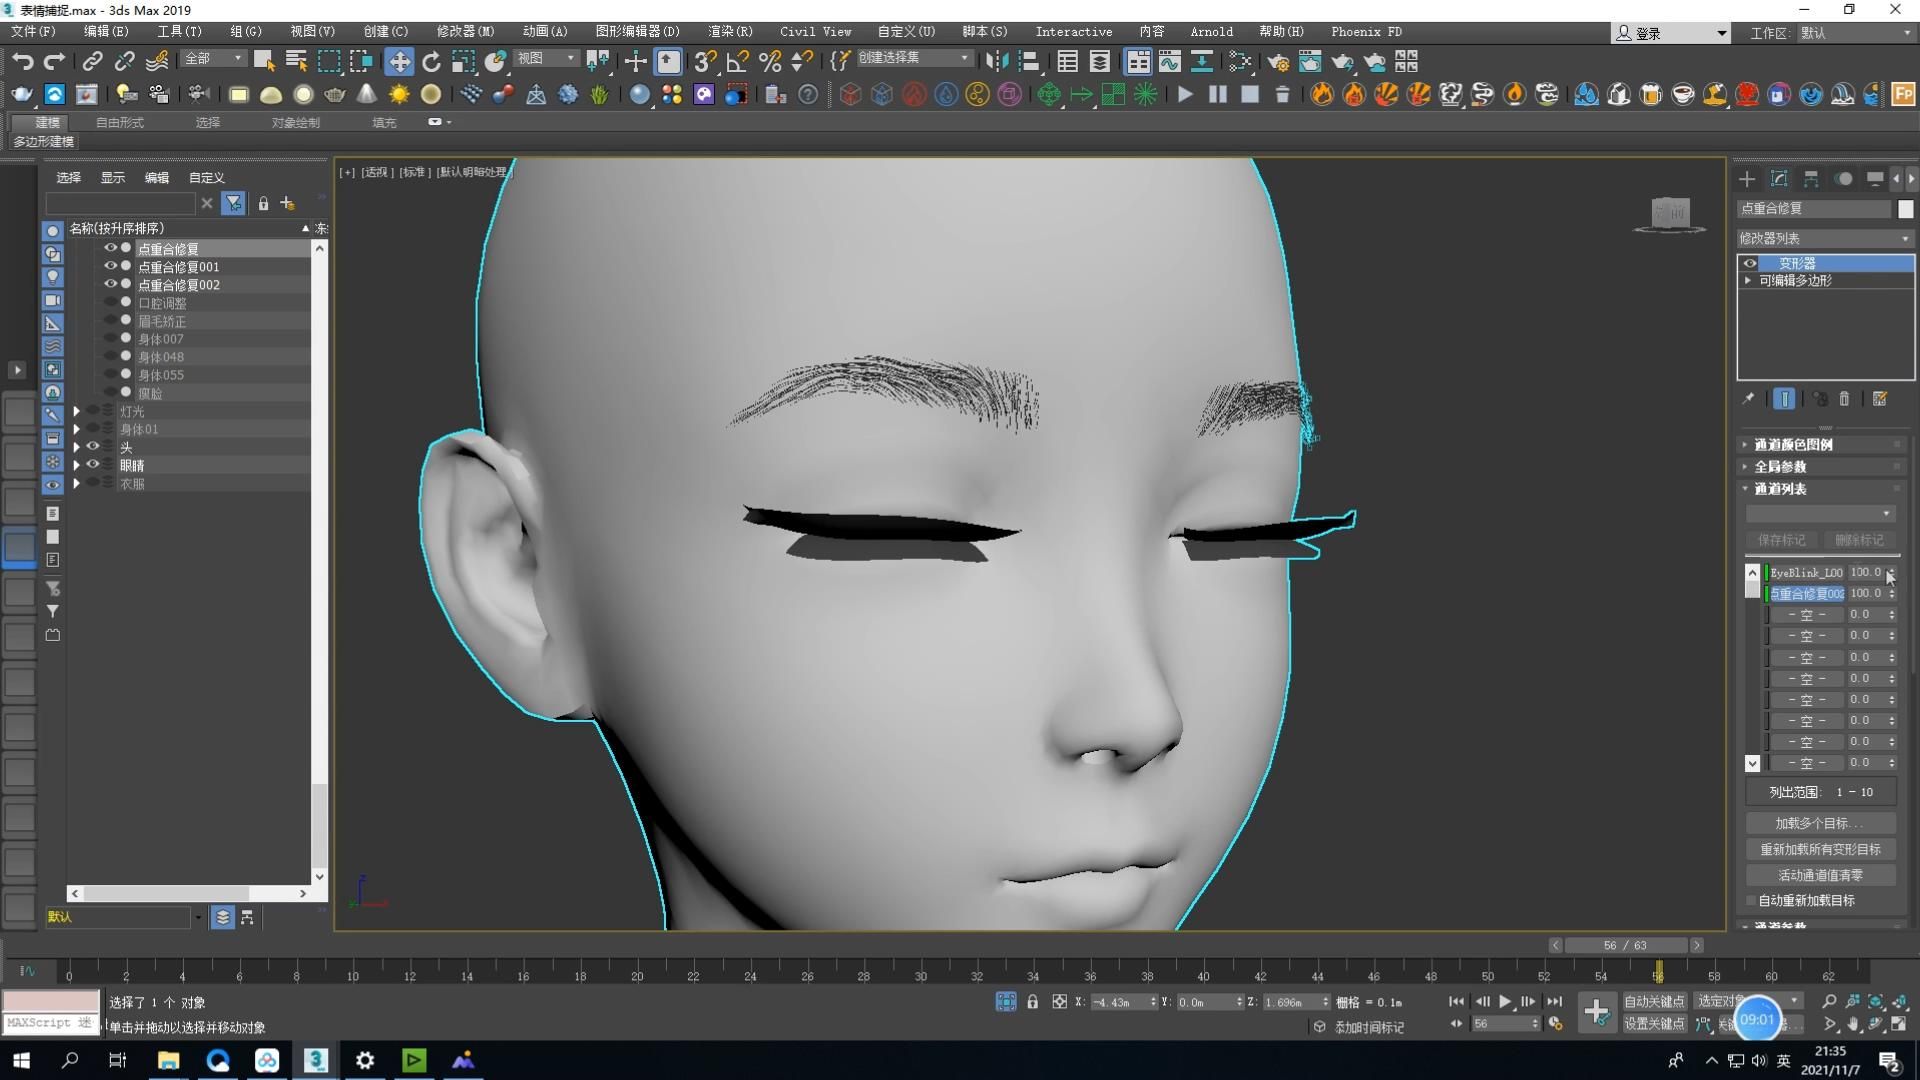Viewport: 1920px width, 1080px height.
Task: Remove modifier with trash icon
Action: click(1845, 399)
